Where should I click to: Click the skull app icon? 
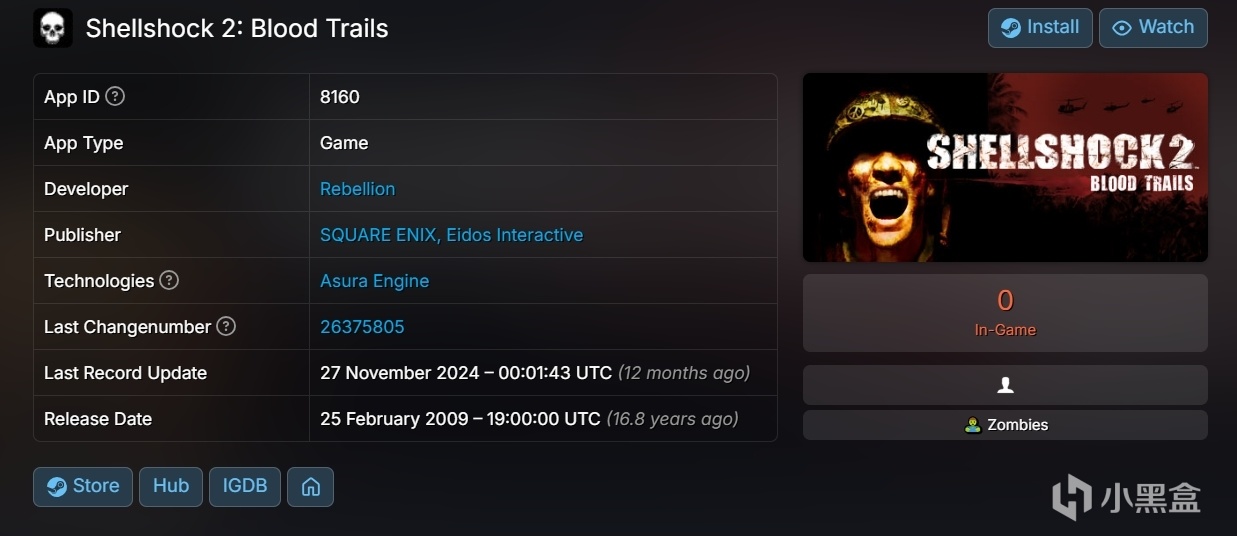pyautogui.click(x=53, y=28)
